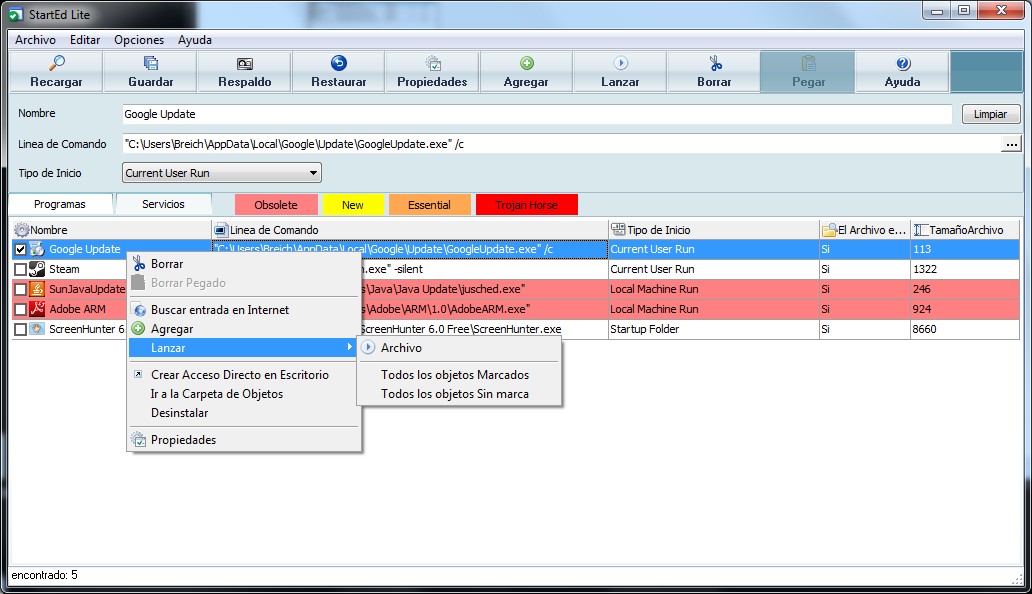
Task: Sort by the Tipo de Inicio column
Action: click(x=713, y=230)
